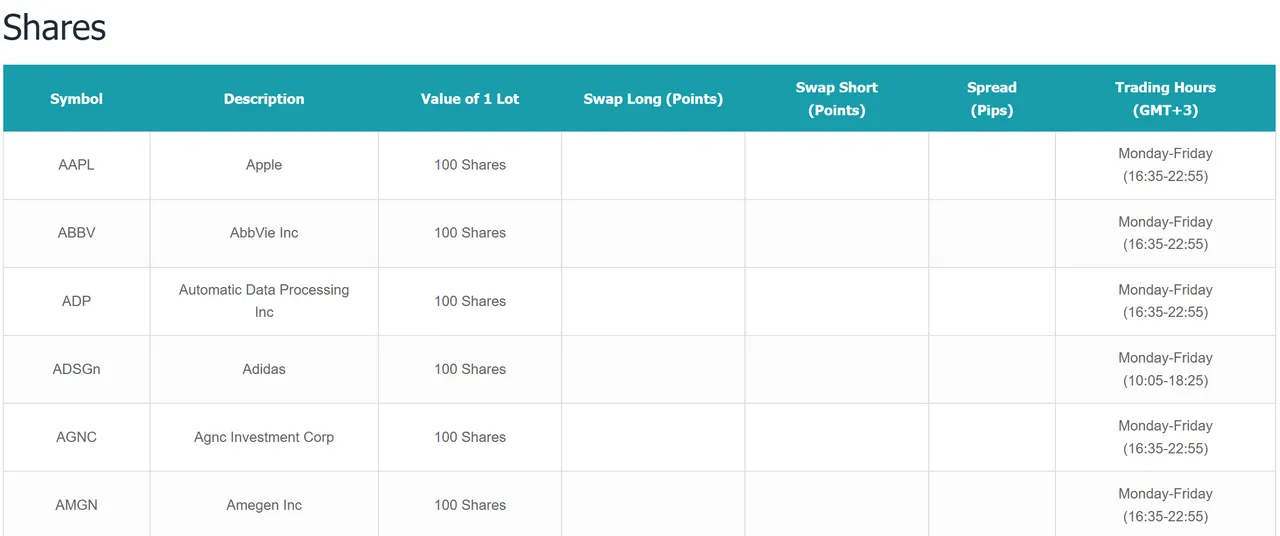Select the Value of 1 Lot header
1280x536 pixels.
click(470, 99)
